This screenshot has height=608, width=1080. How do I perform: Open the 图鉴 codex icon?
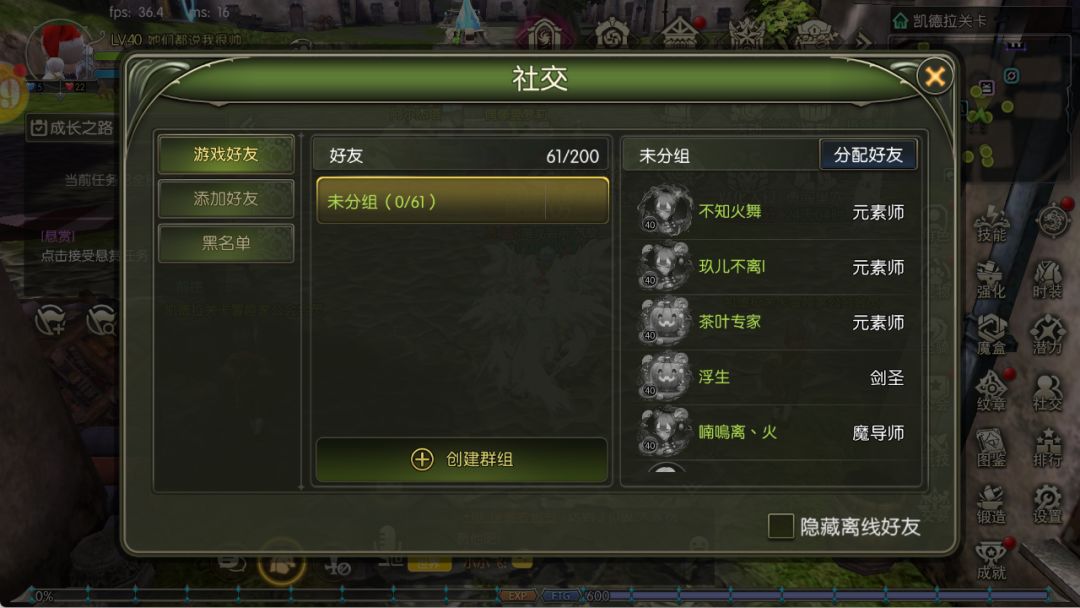point(991,448)
